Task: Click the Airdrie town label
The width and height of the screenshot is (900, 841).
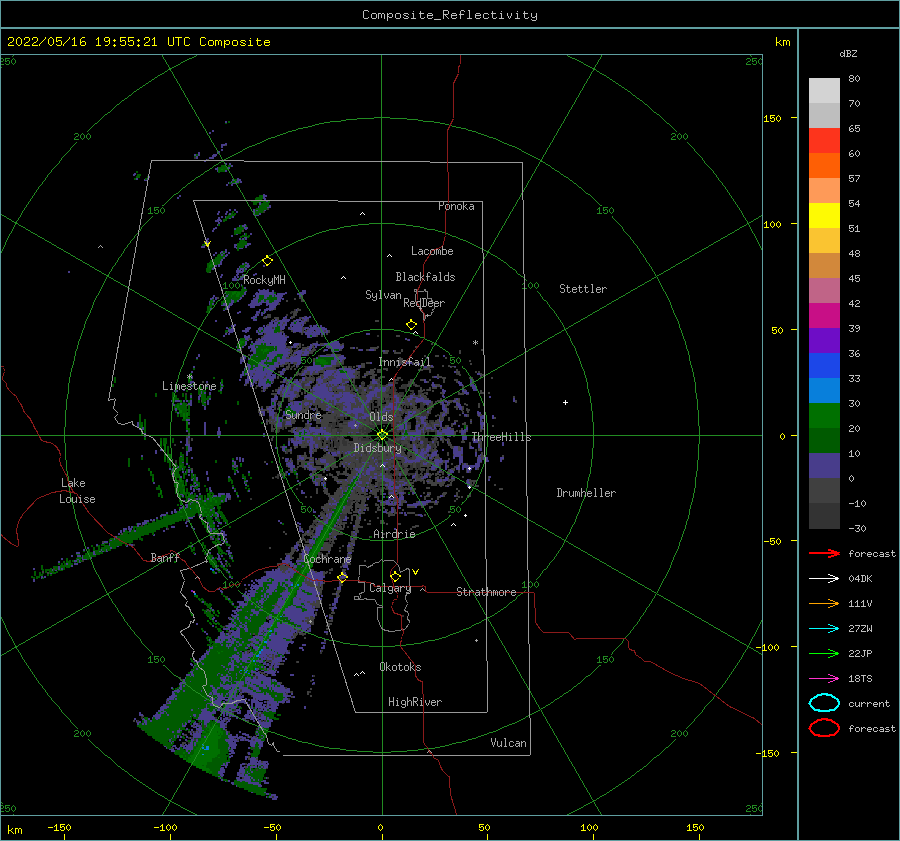Action: coord(394,534)
